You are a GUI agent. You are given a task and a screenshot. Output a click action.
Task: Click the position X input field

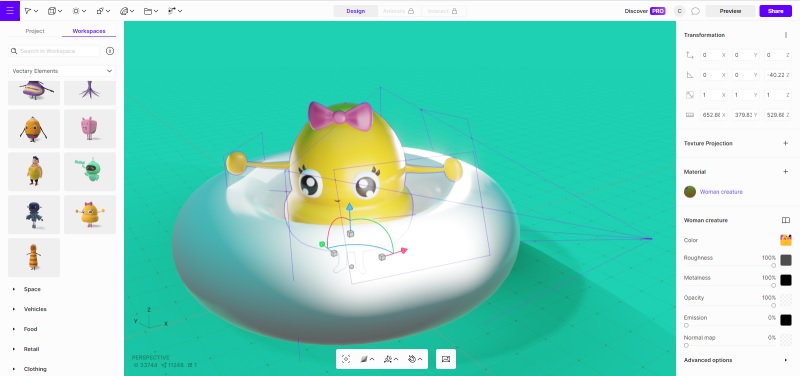click(713, 55)
